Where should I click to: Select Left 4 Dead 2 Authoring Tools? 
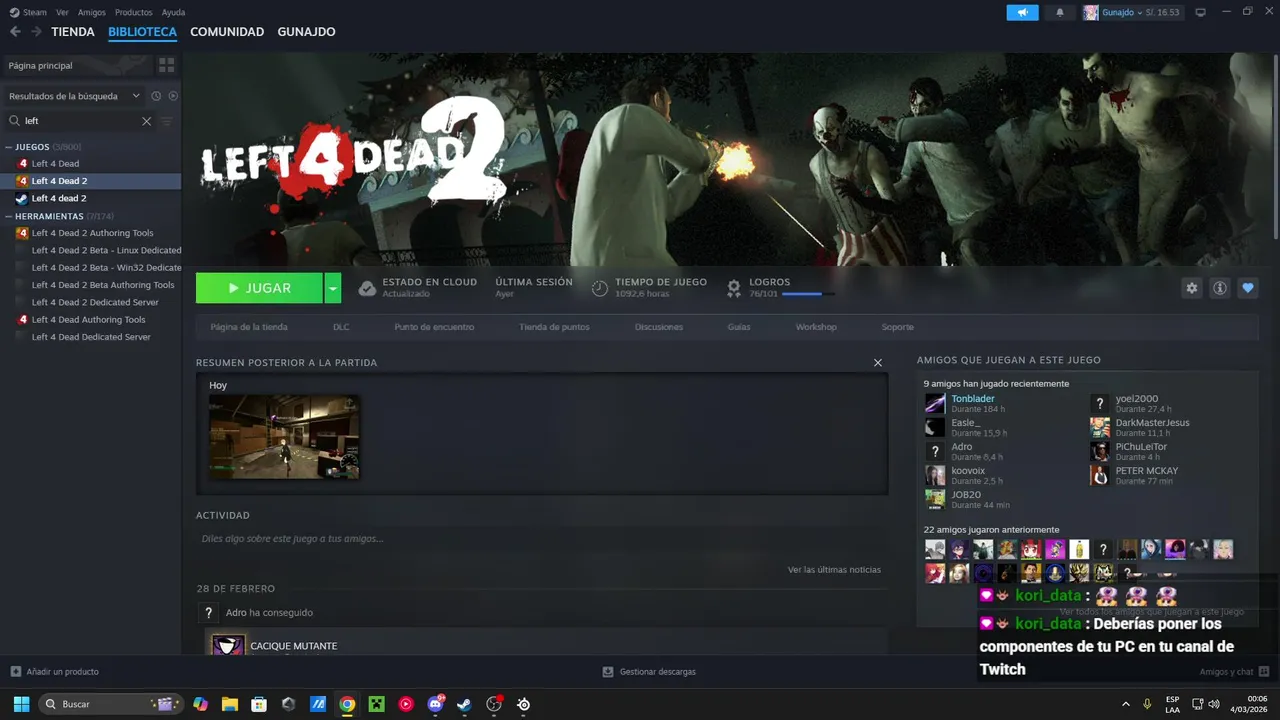click(x=91, y=233)
